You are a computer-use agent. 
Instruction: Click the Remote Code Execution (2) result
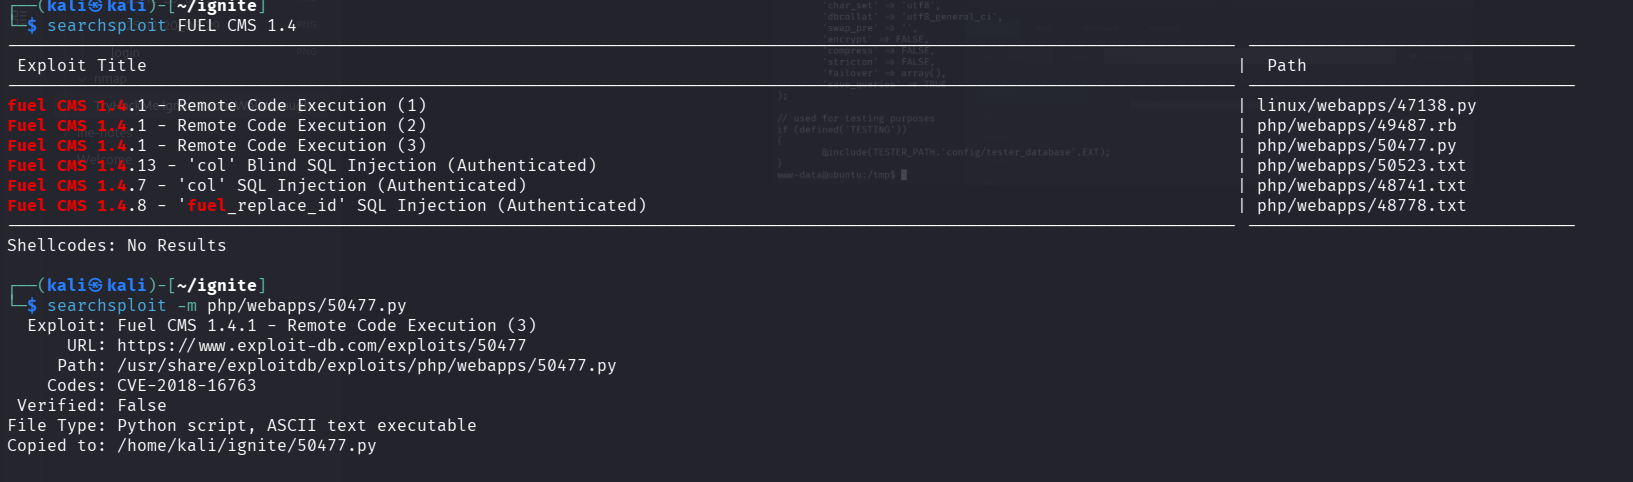217,126
